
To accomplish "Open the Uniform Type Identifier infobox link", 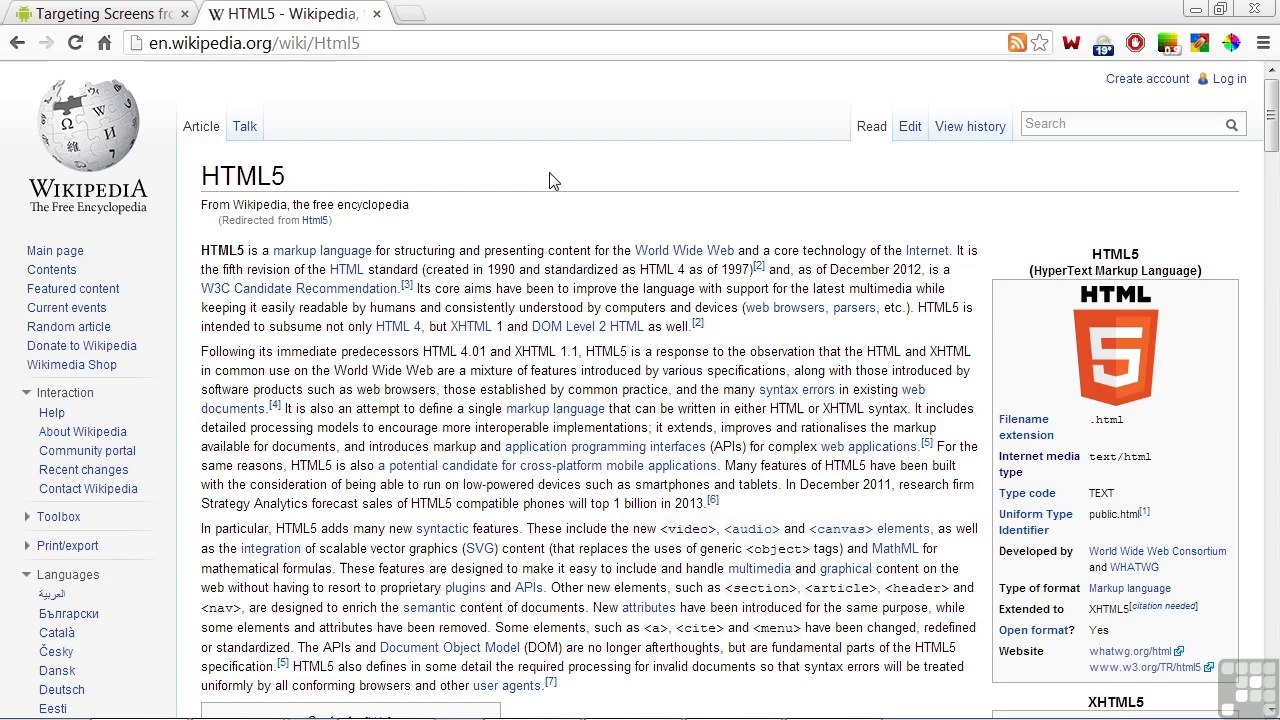I will (1035, 523).
